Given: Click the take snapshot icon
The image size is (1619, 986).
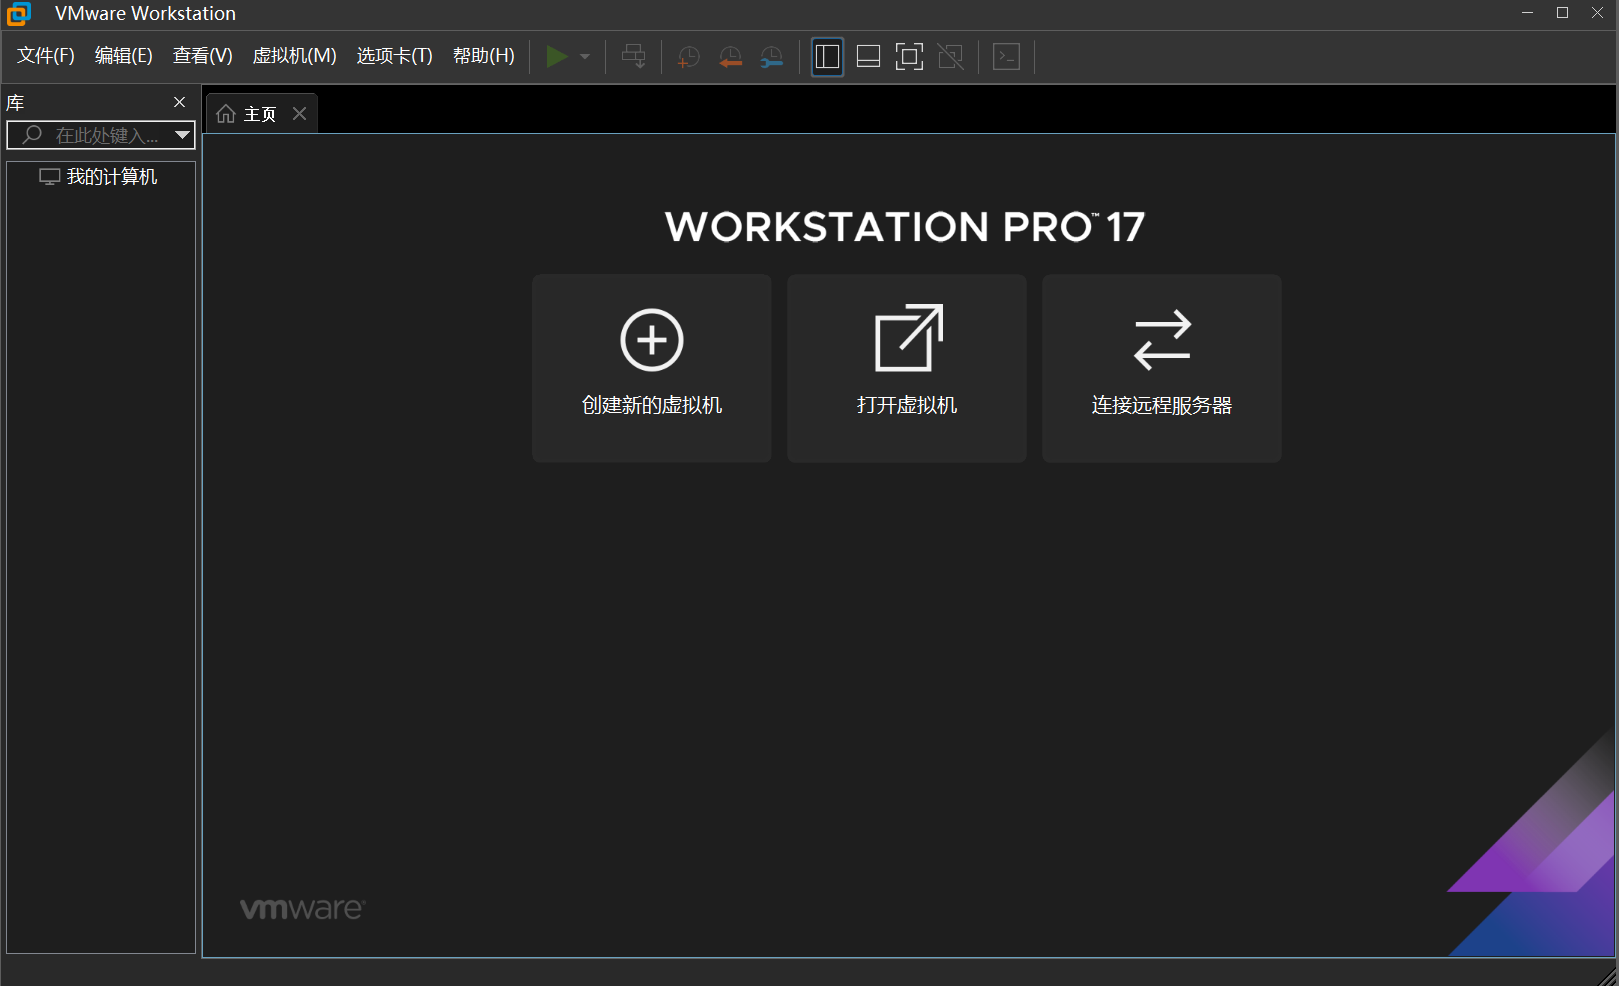Looking at the screenshot, I should [x=688, y=57].
